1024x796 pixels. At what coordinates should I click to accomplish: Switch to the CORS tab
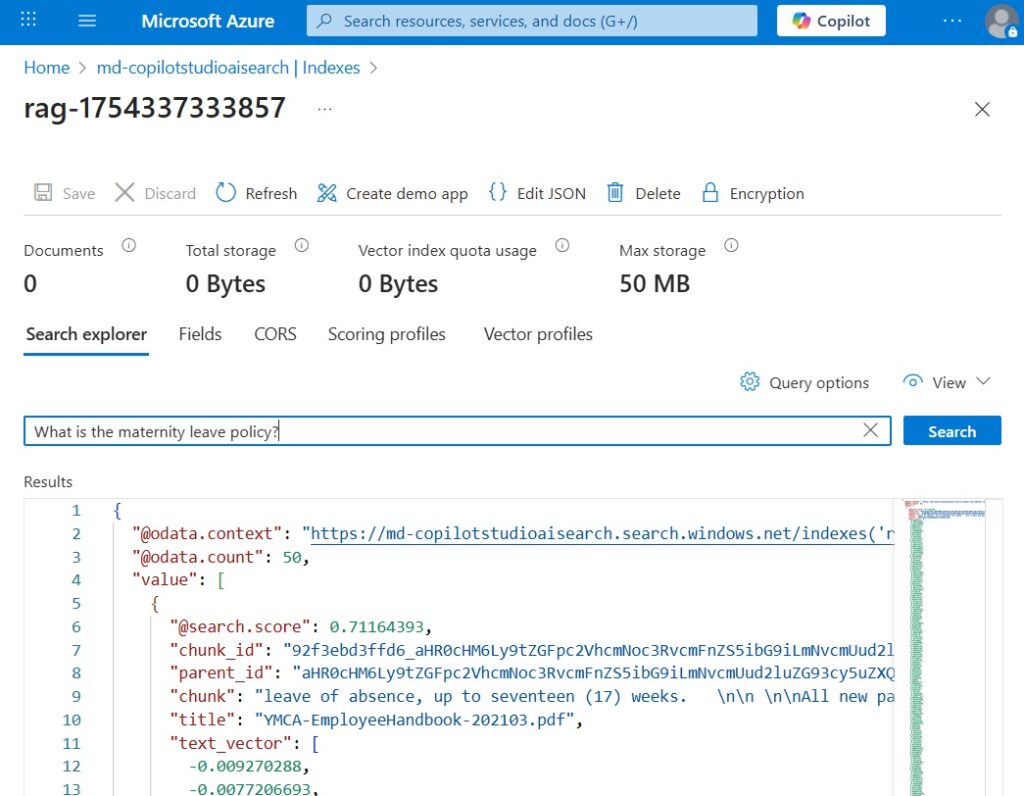(275, 334)
